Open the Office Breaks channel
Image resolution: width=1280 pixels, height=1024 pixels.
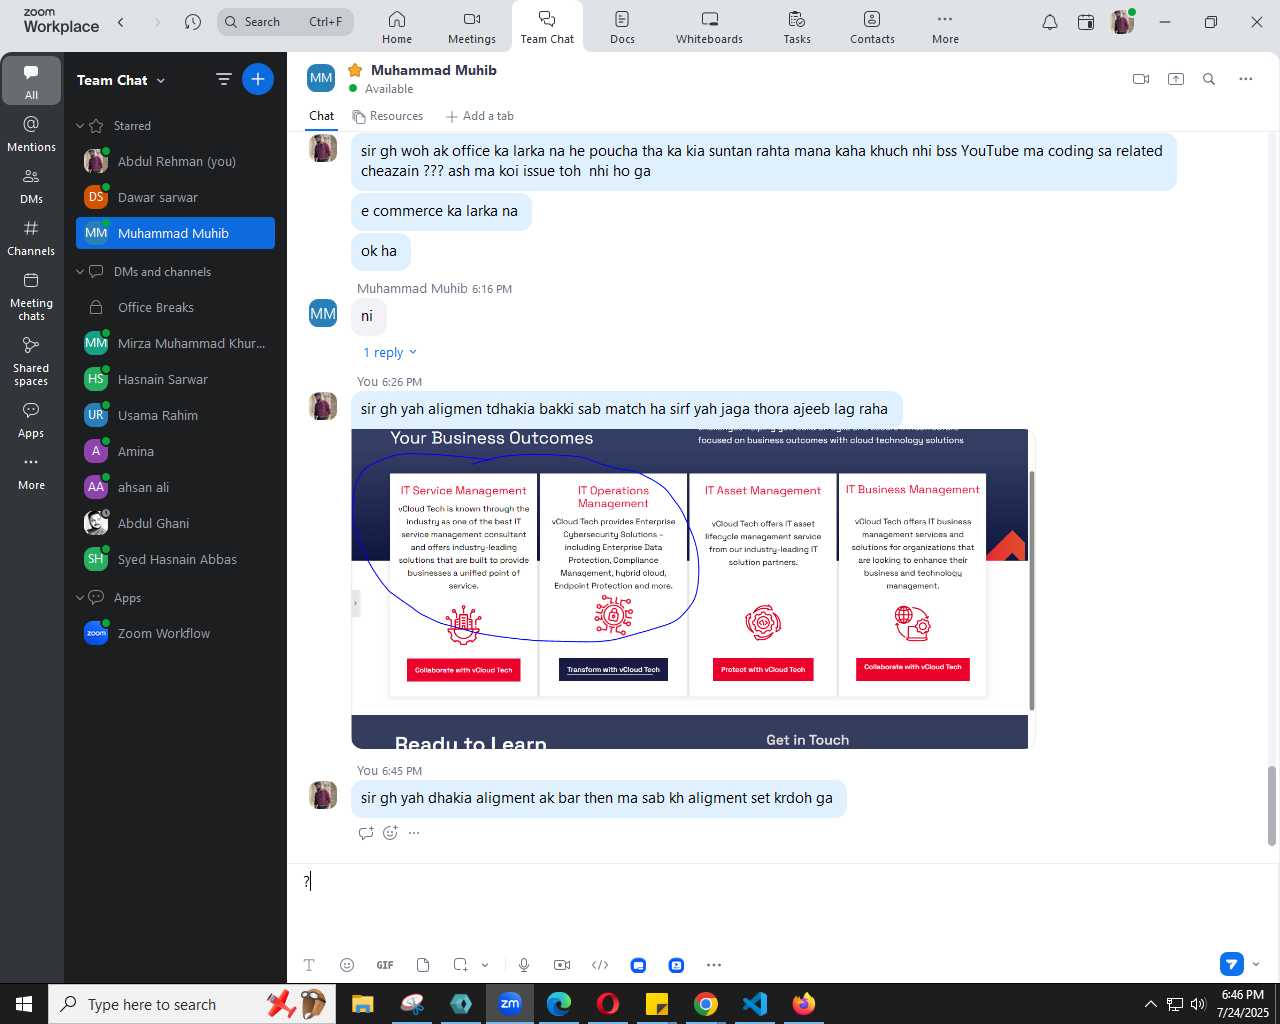click(175, 307)
